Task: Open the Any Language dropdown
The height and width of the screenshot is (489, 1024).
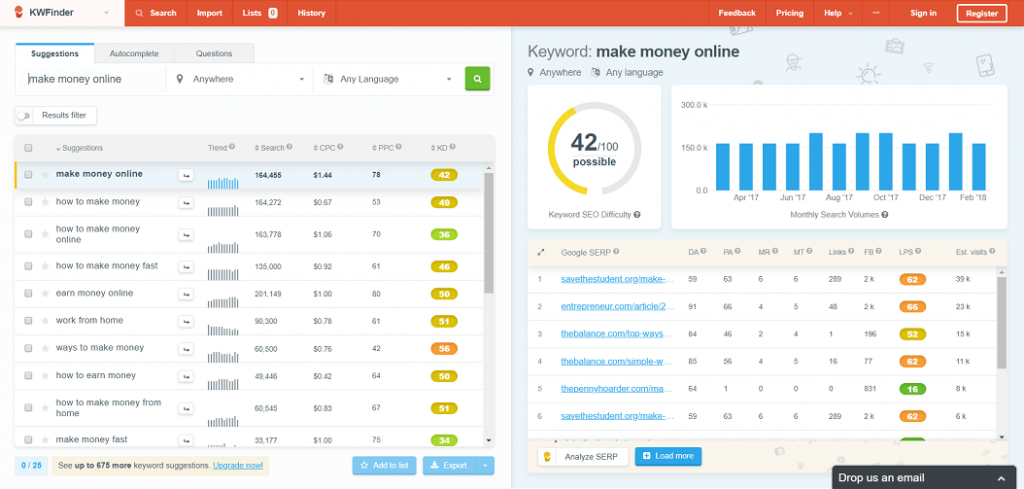Action: [387, 79]
